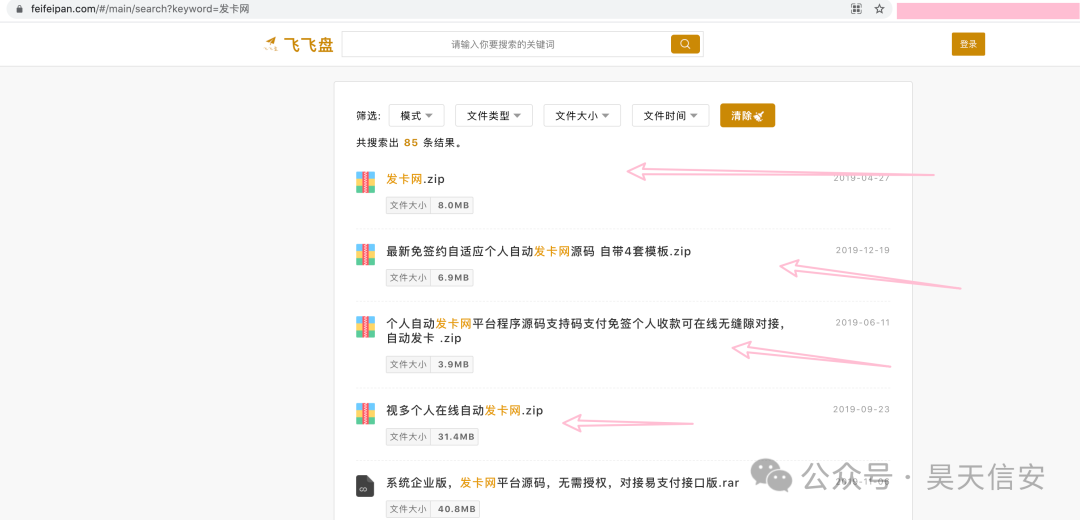This screenshot has width=1080, height=520.
Task: Open the 模式 filter dropdown
Action: (417, 116)
